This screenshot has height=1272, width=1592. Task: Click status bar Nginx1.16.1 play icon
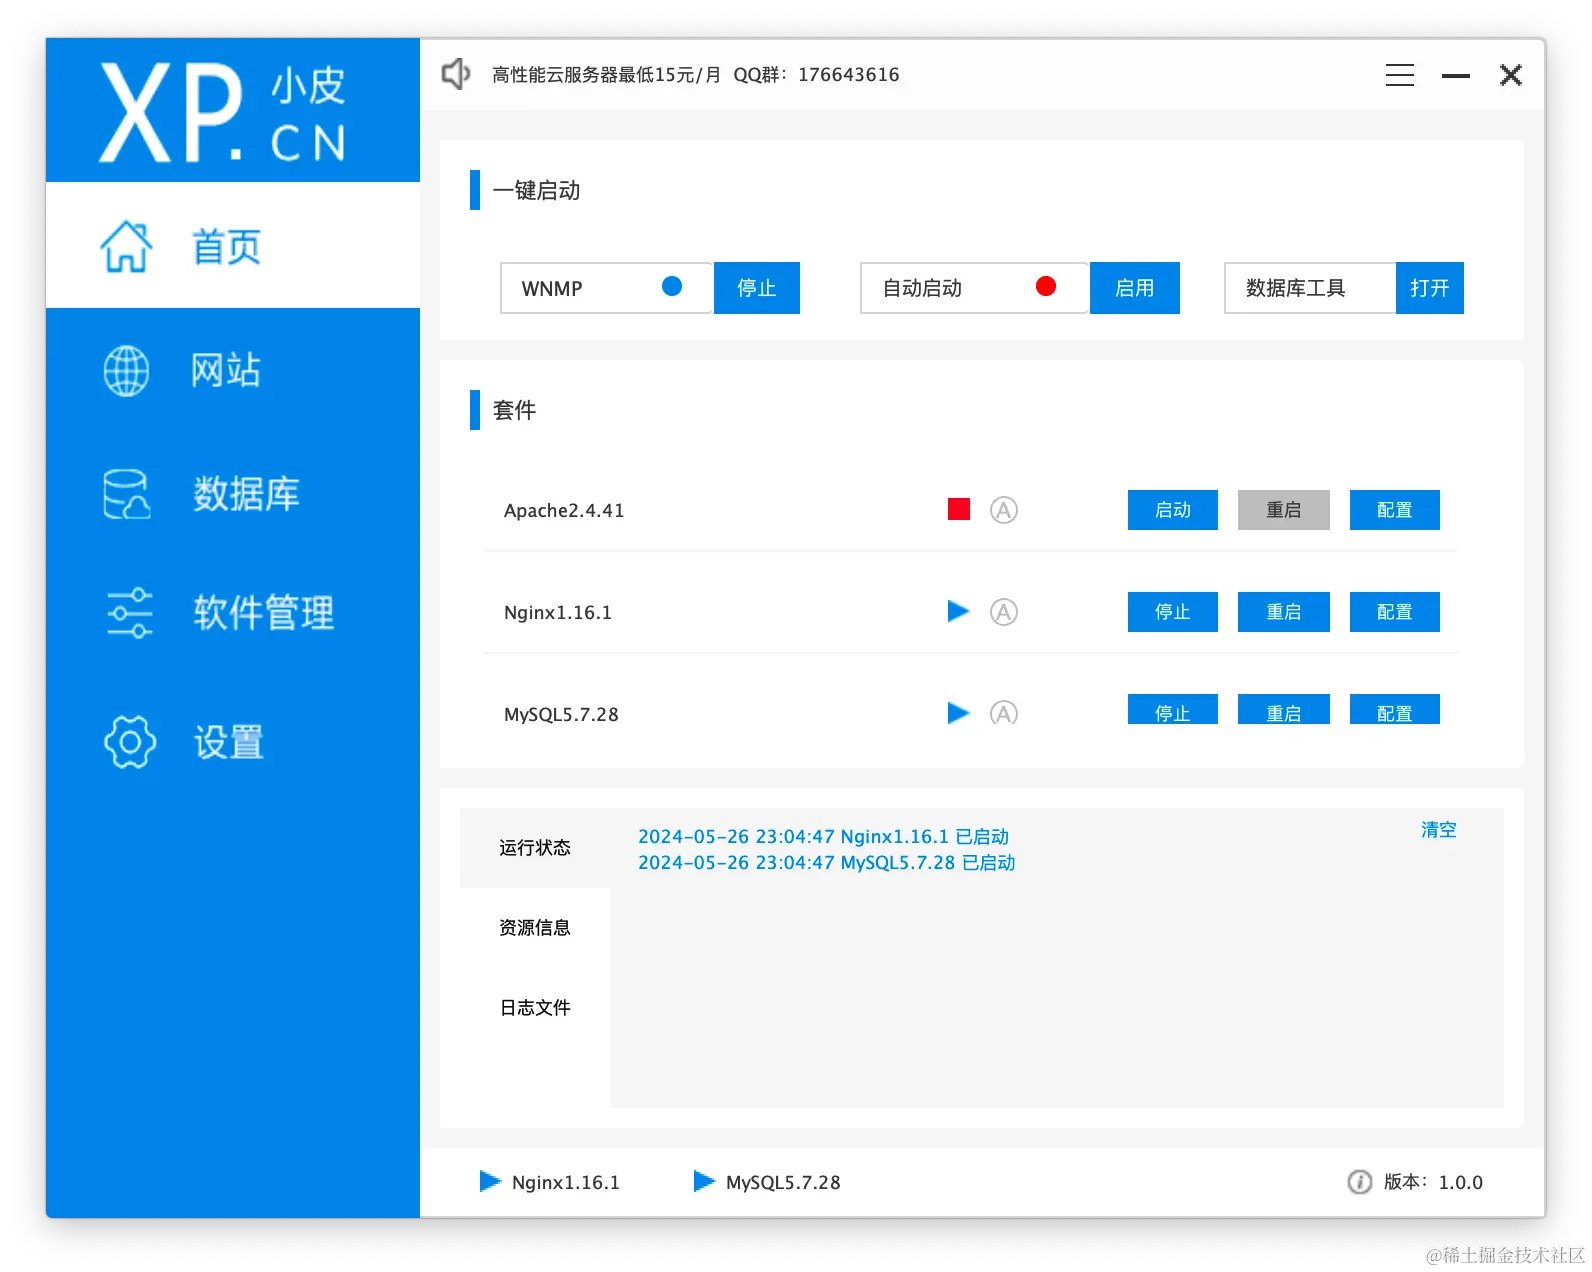(490, 1181)
